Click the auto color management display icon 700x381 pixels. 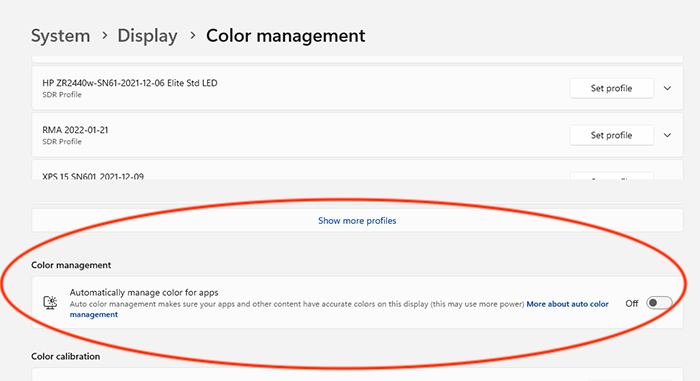pyautogui.click(x=50, y=303)
